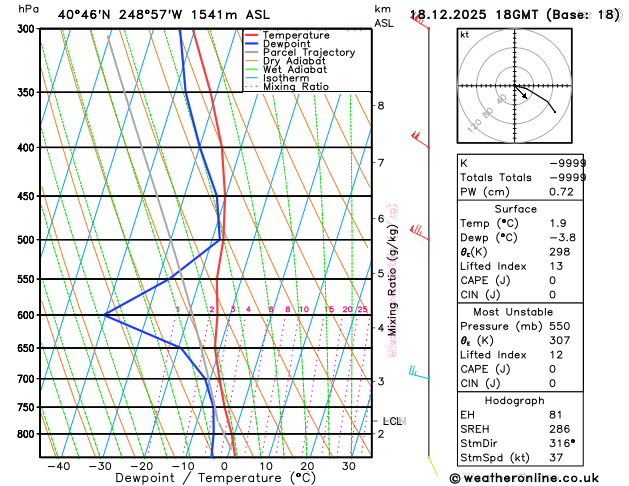This screenshot has height=486, width=629.
Task: Click the red wind barb at 500 hPa
Action: point(420,232)
